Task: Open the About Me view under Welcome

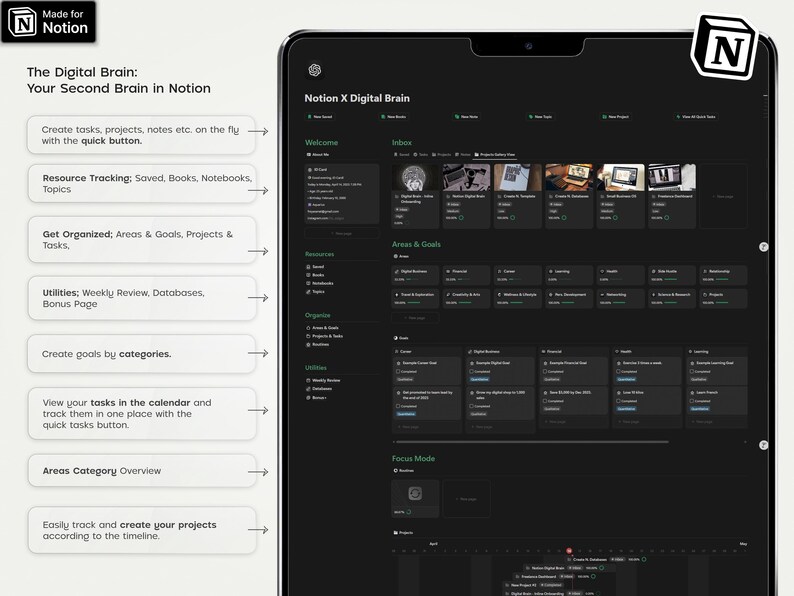Action: pos(317,154)
